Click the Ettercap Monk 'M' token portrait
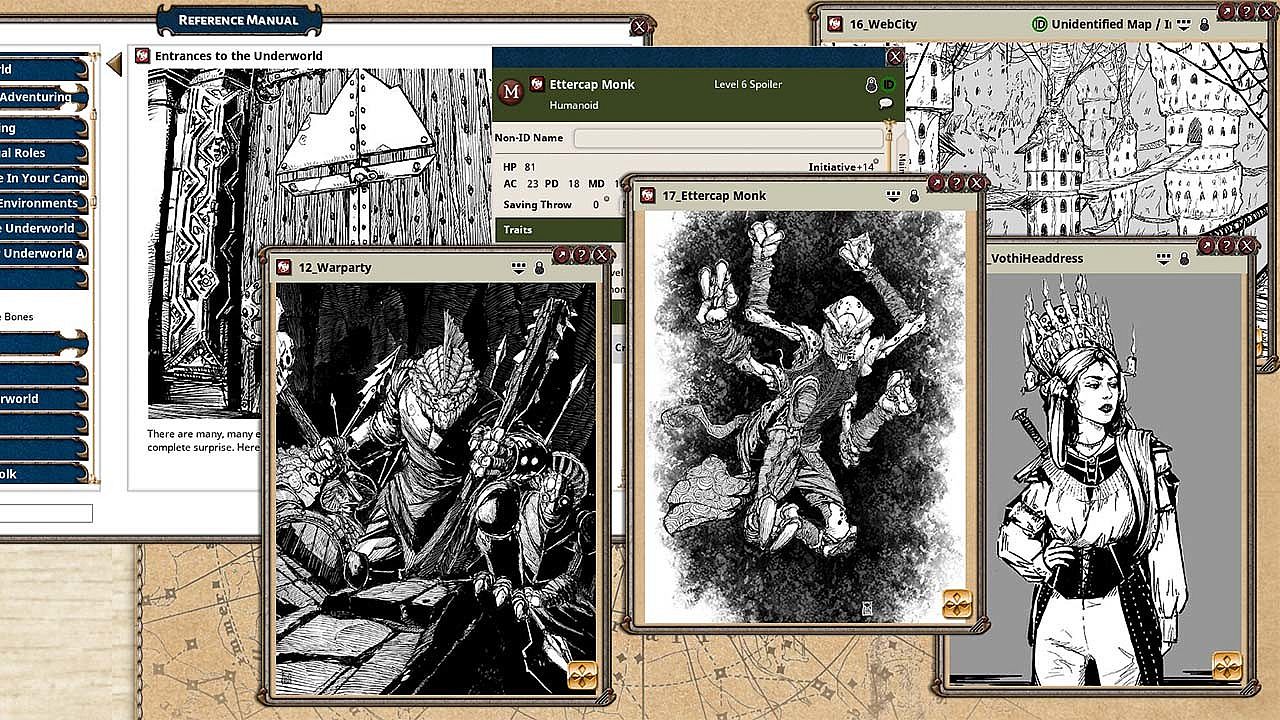 (511, 92)
